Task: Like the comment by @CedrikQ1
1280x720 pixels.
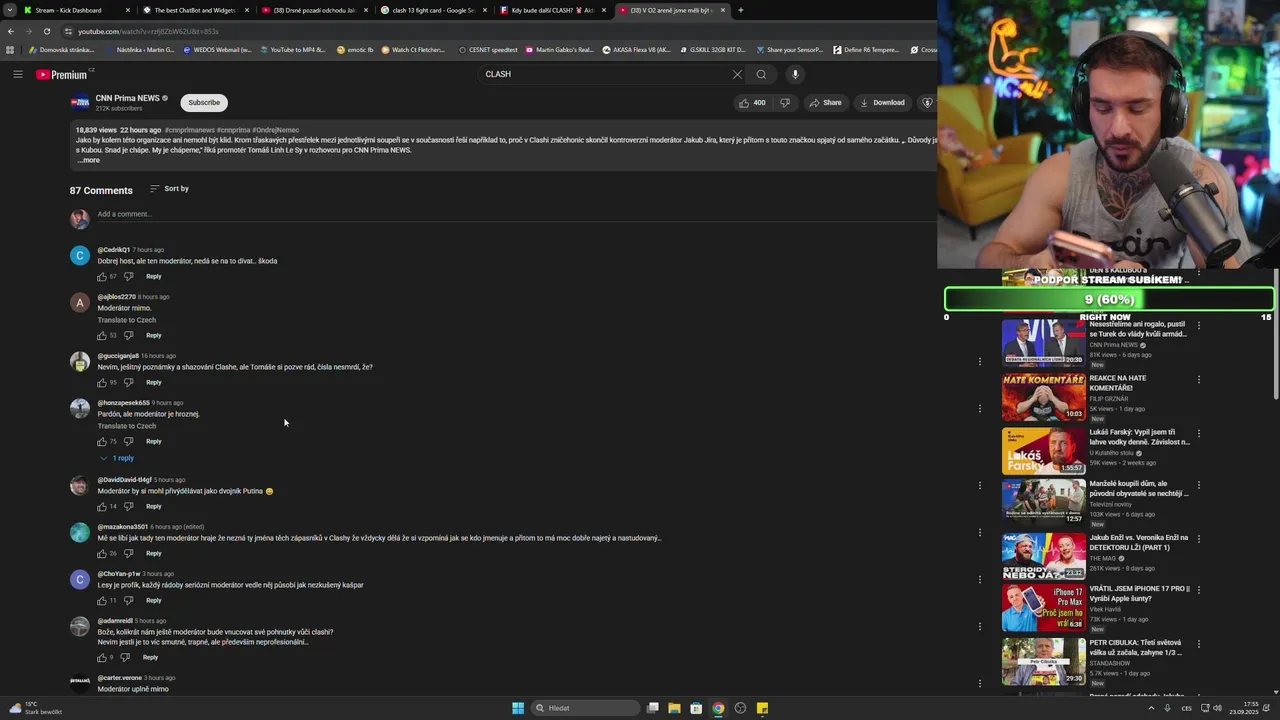Action: point(102,276)
